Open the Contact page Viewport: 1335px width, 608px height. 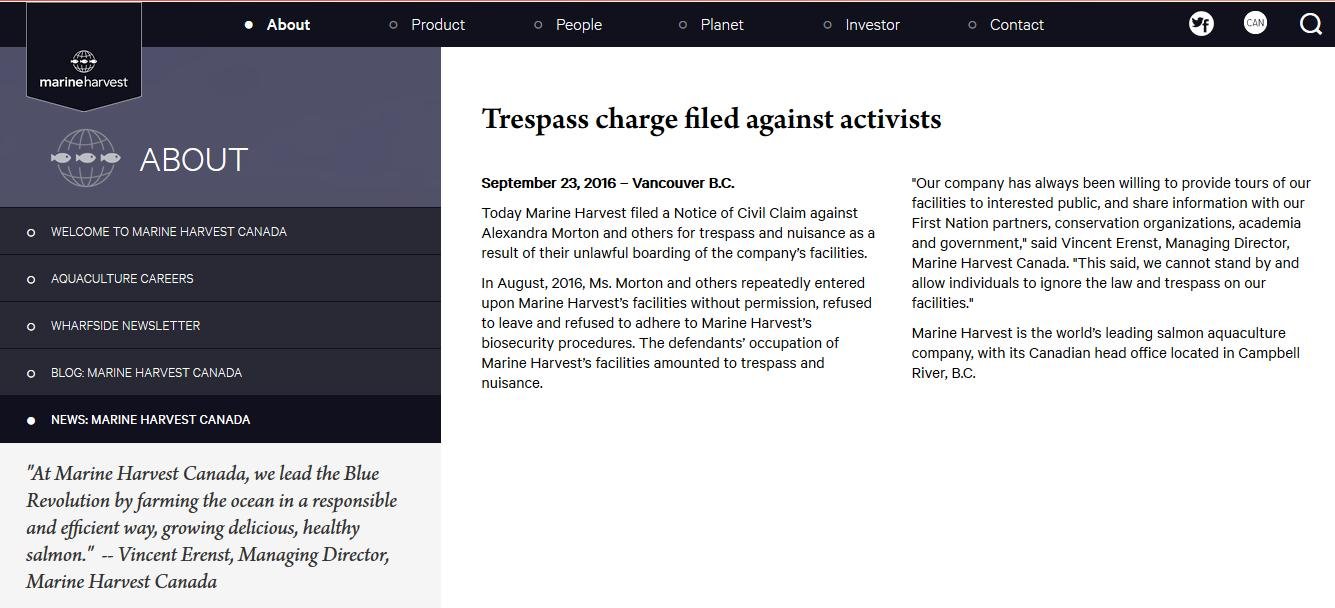(1016, 25)
